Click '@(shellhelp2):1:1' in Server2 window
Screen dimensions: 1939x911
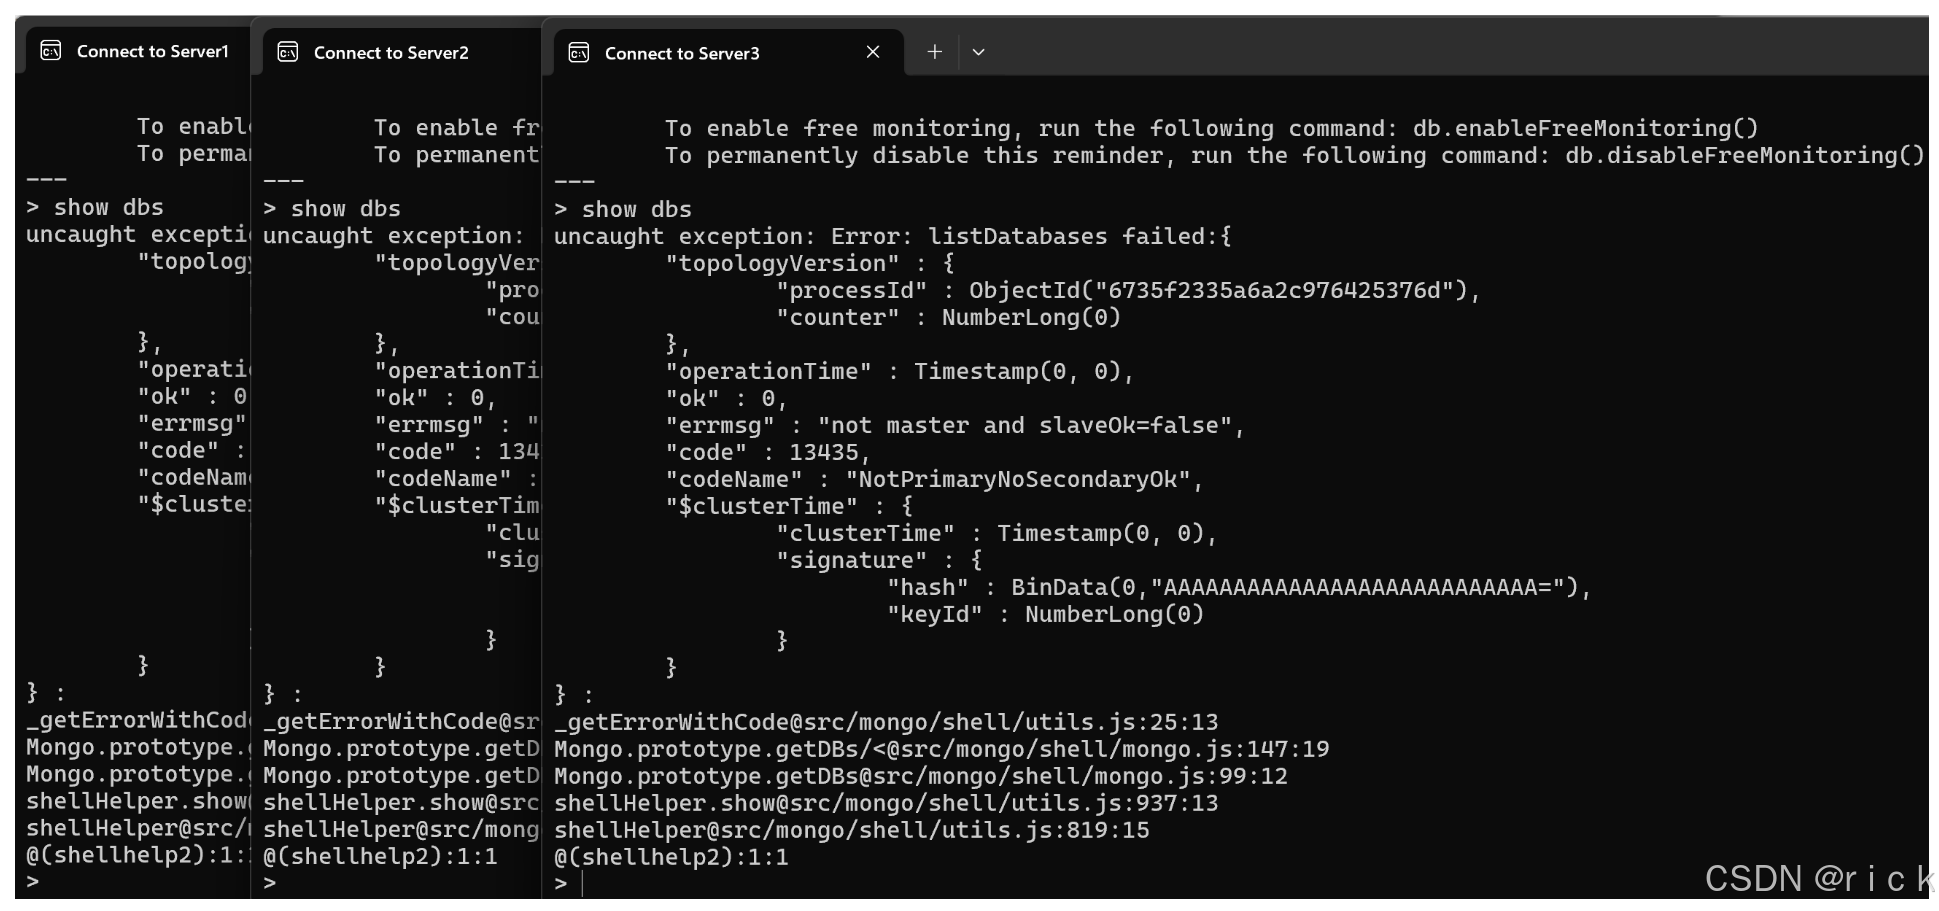(380, 857)
